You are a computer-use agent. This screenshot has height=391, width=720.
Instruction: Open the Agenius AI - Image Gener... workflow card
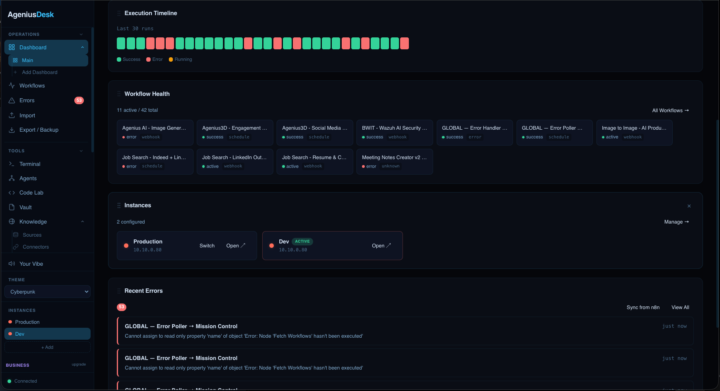(x=155, y=133)
